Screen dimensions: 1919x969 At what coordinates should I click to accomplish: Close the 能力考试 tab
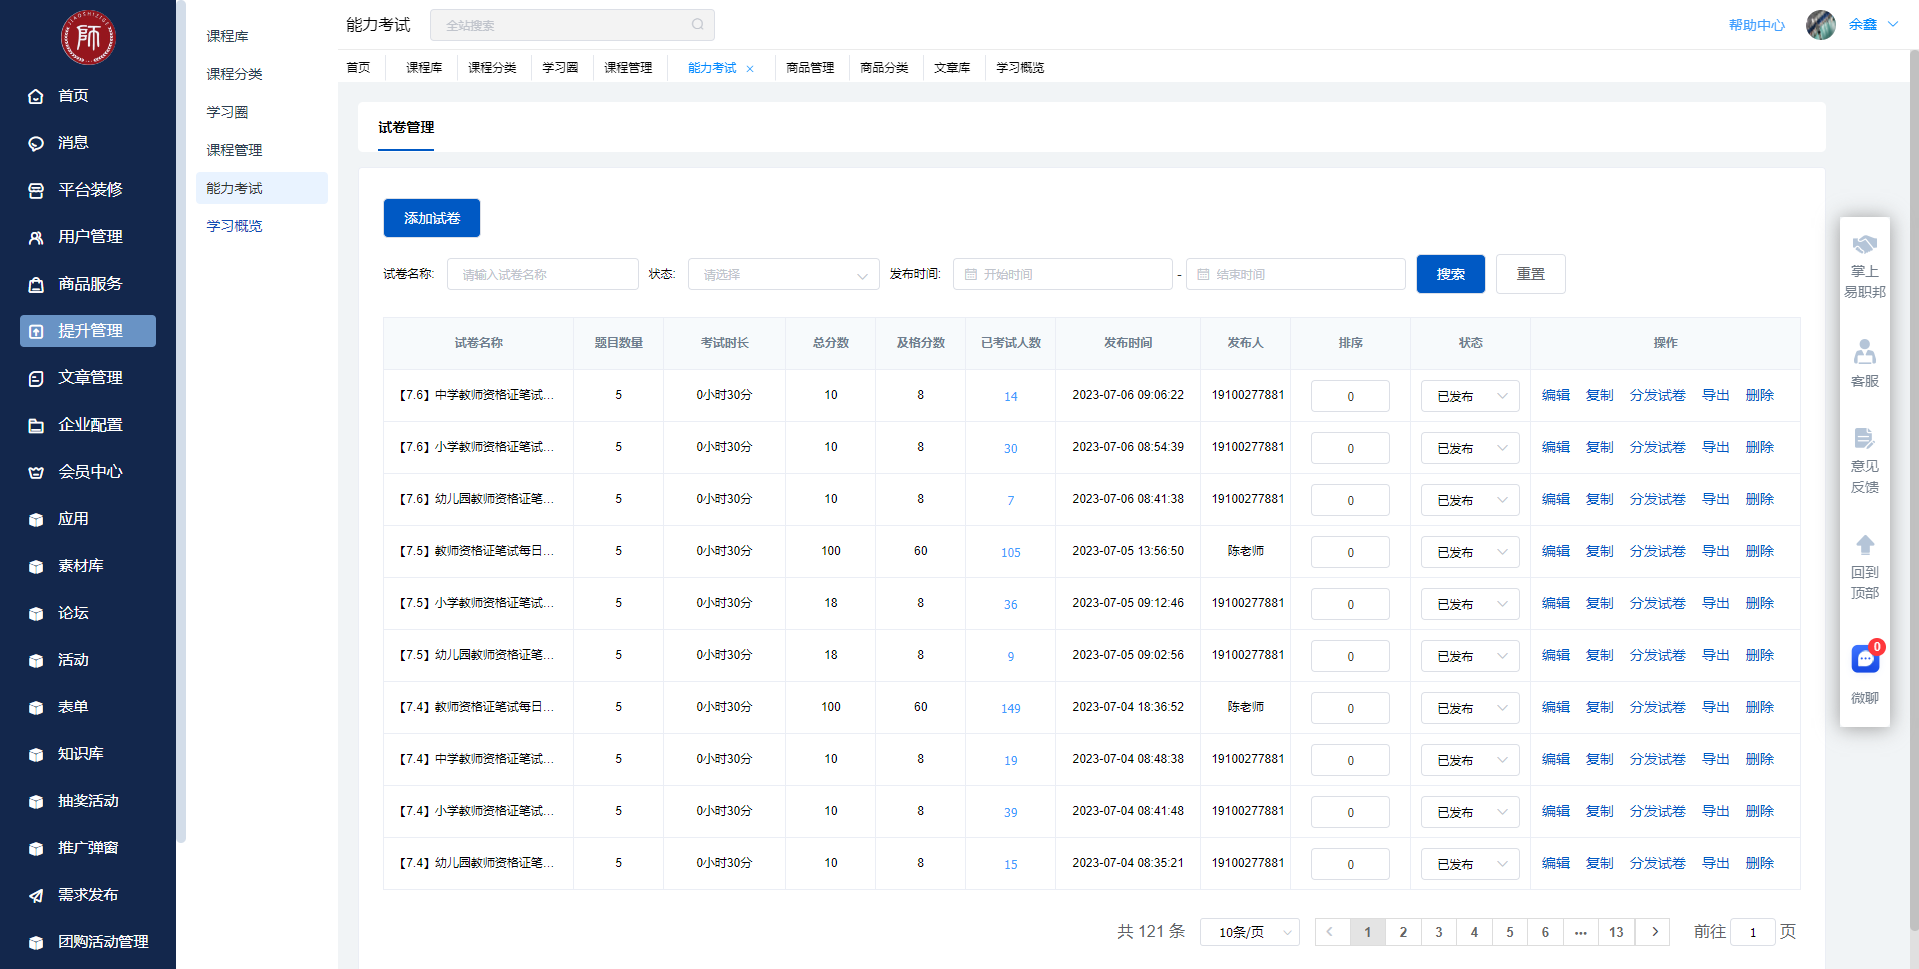pos(750,69)
